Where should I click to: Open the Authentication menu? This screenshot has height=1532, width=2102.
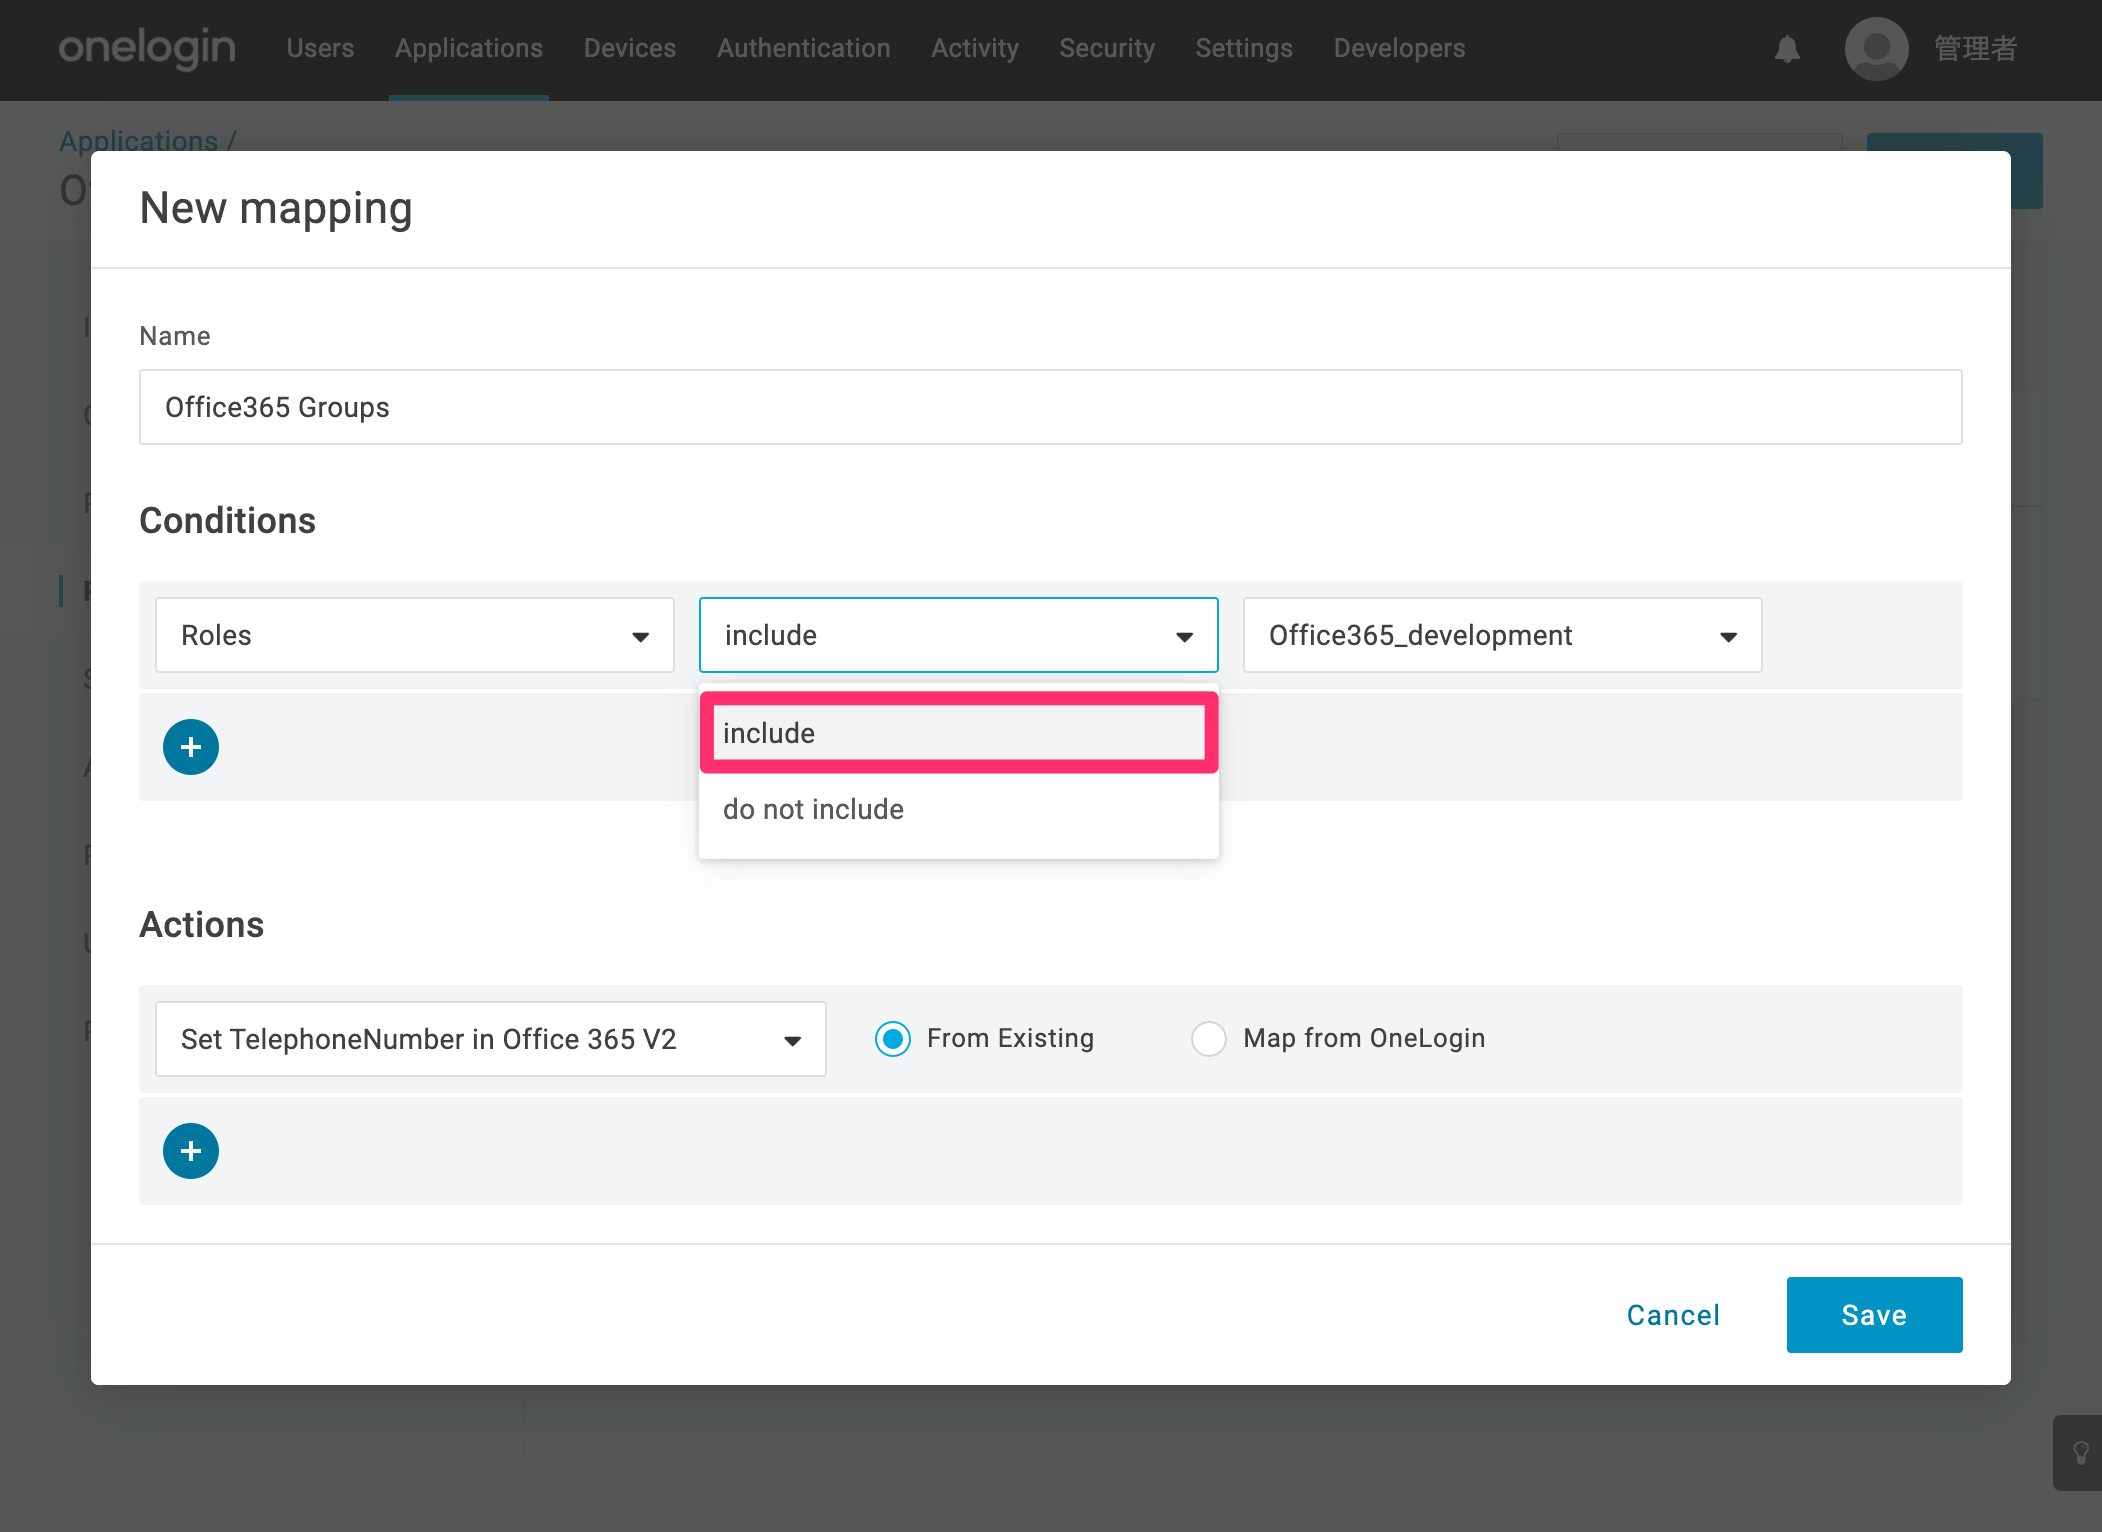(804, 48)
